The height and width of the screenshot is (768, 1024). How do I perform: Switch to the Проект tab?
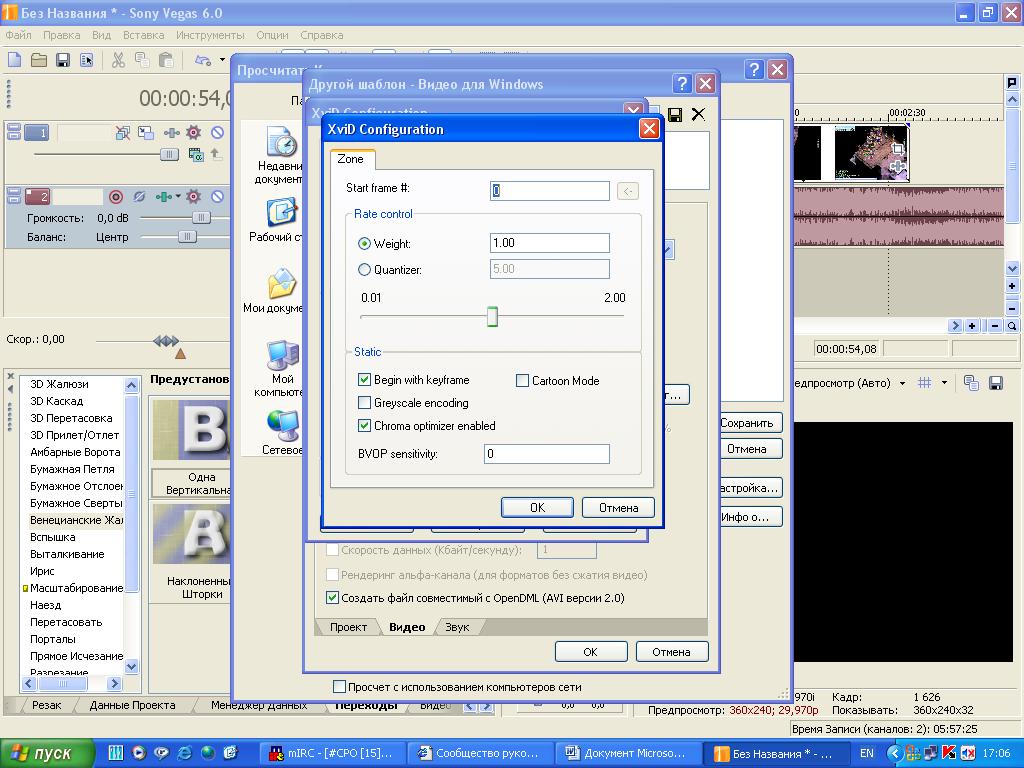[x=348, y=627]
